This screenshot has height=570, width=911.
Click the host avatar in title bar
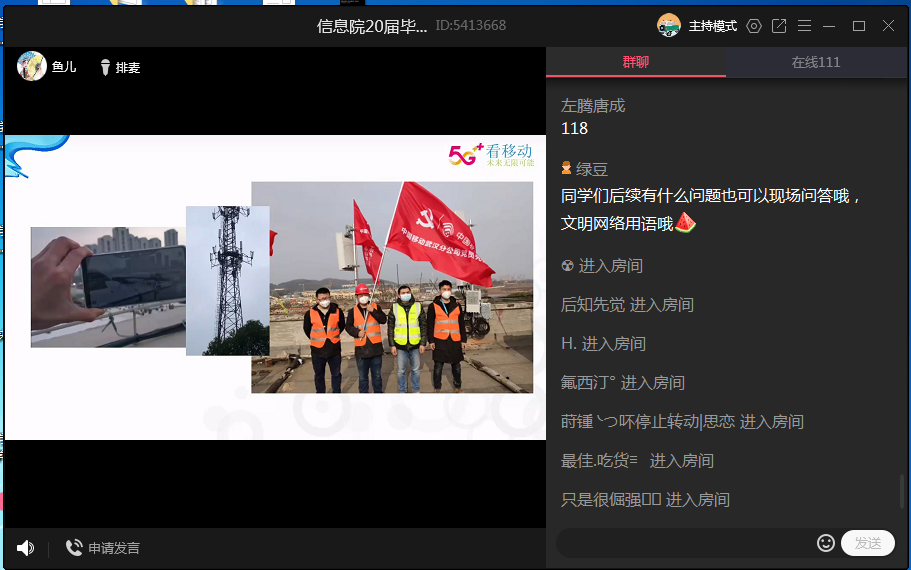(x=669, y=26)
